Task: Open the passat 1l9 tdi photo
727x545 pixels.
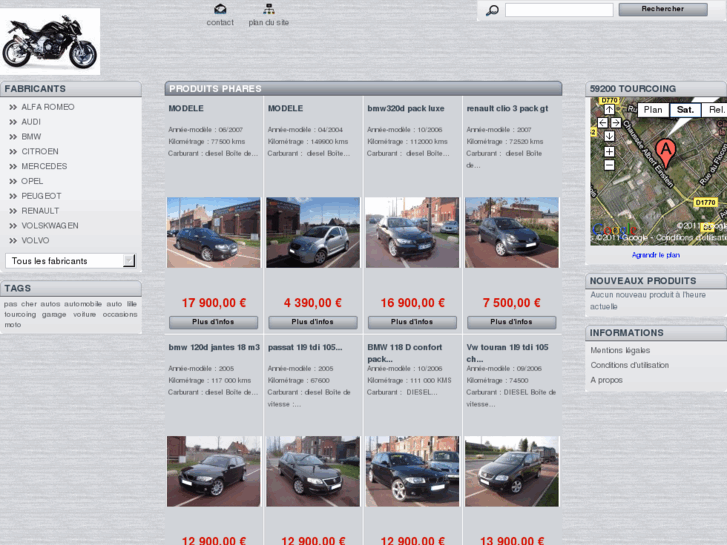Action: click(313, 471)
